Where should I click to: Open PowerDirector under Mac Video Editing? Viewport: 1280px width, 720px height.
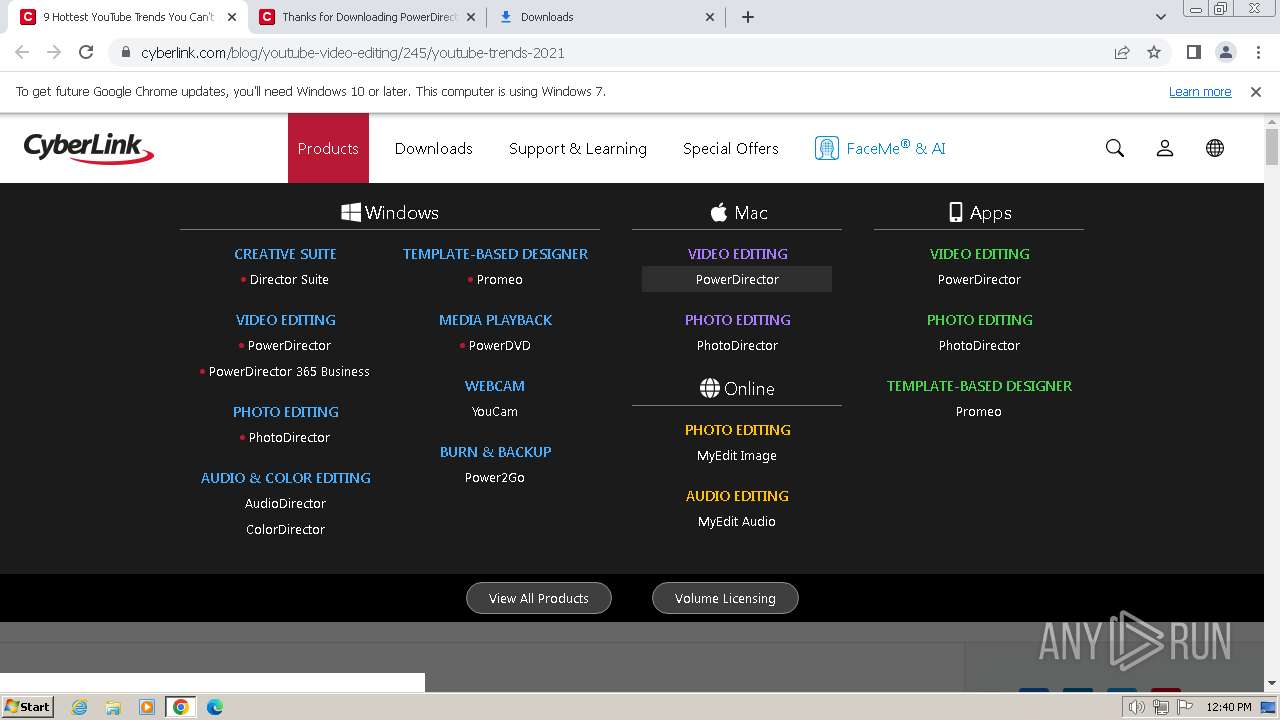pos(737,280)
